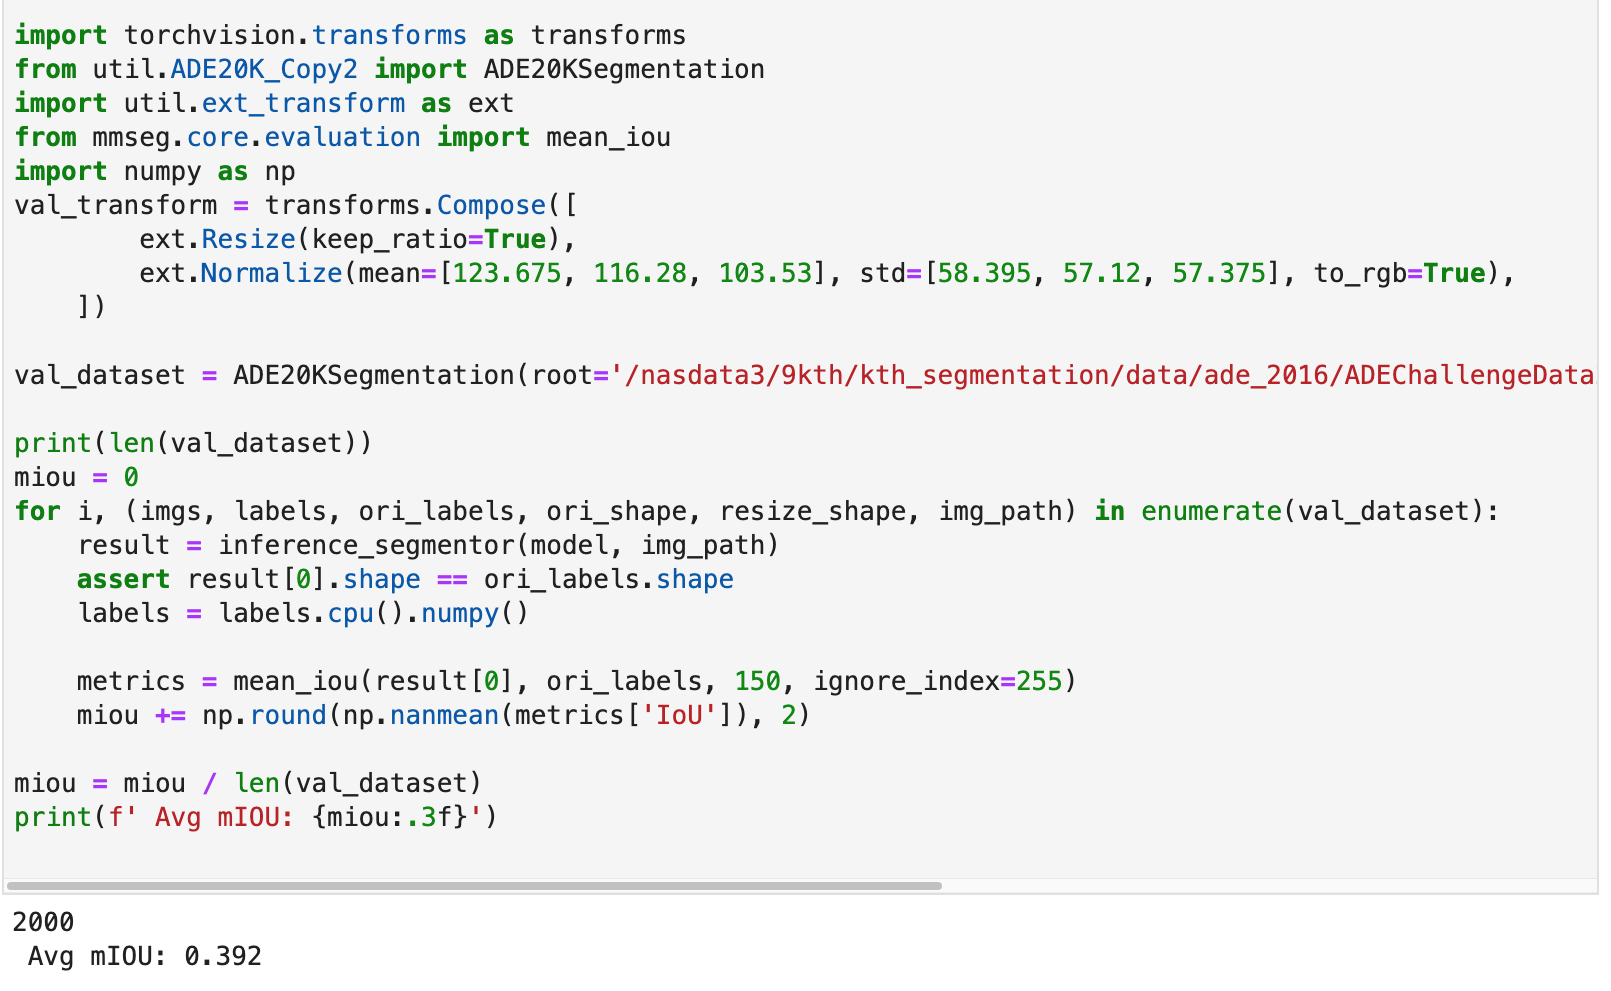Image resolution: width=1611 pixels, height=991 pixels.
Task: Click the output value '2000'
Action: pos(43,922)
